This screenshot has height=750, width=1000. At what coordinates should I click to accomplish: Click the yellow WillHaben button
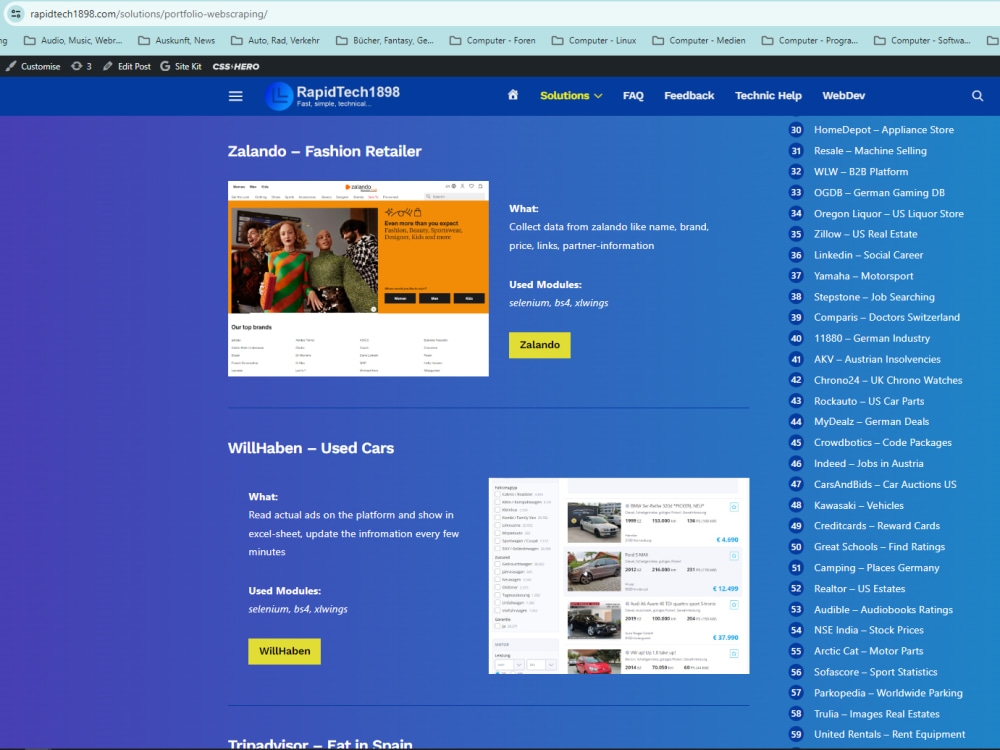[284, 651]
